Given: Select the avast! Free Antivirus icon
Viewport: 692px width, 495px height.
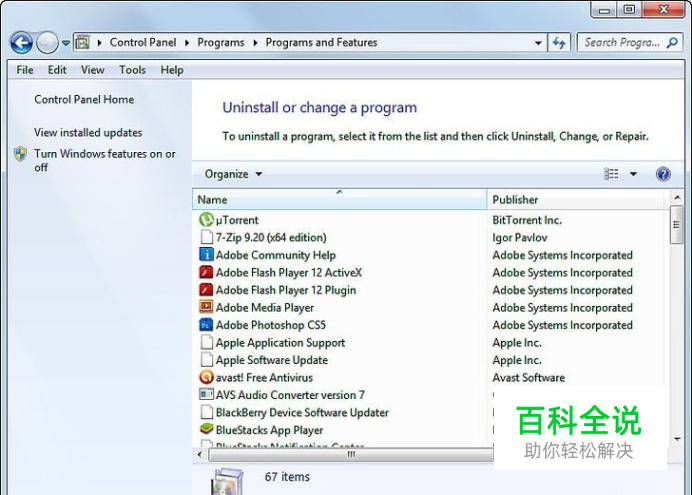Looking at the screenshot, I should 206,377.
